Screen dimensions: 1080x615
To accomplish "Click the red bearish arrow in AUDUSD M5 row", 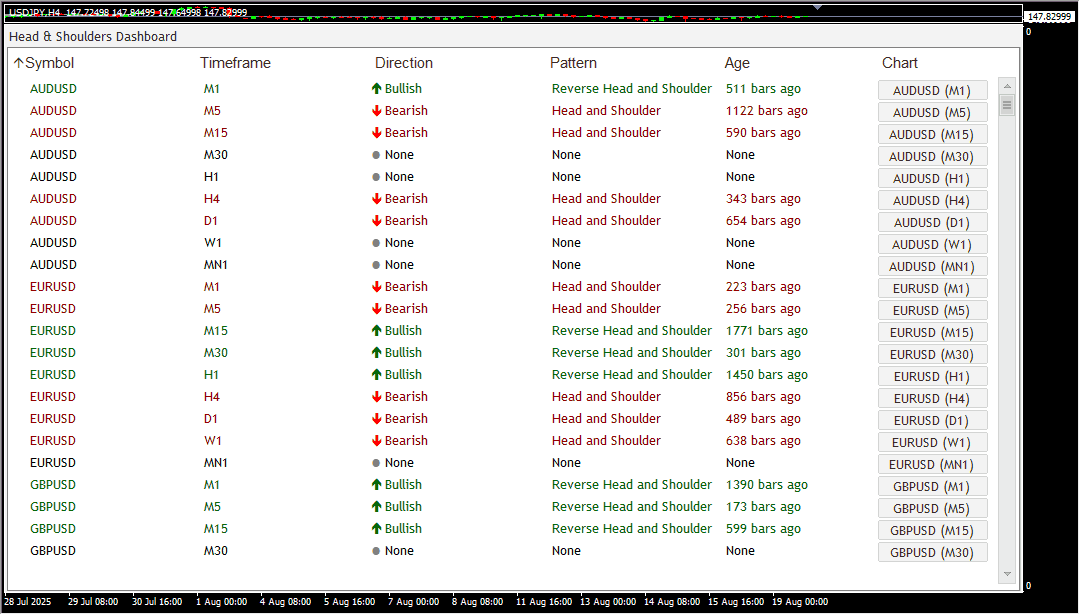I will click(376, 110).
